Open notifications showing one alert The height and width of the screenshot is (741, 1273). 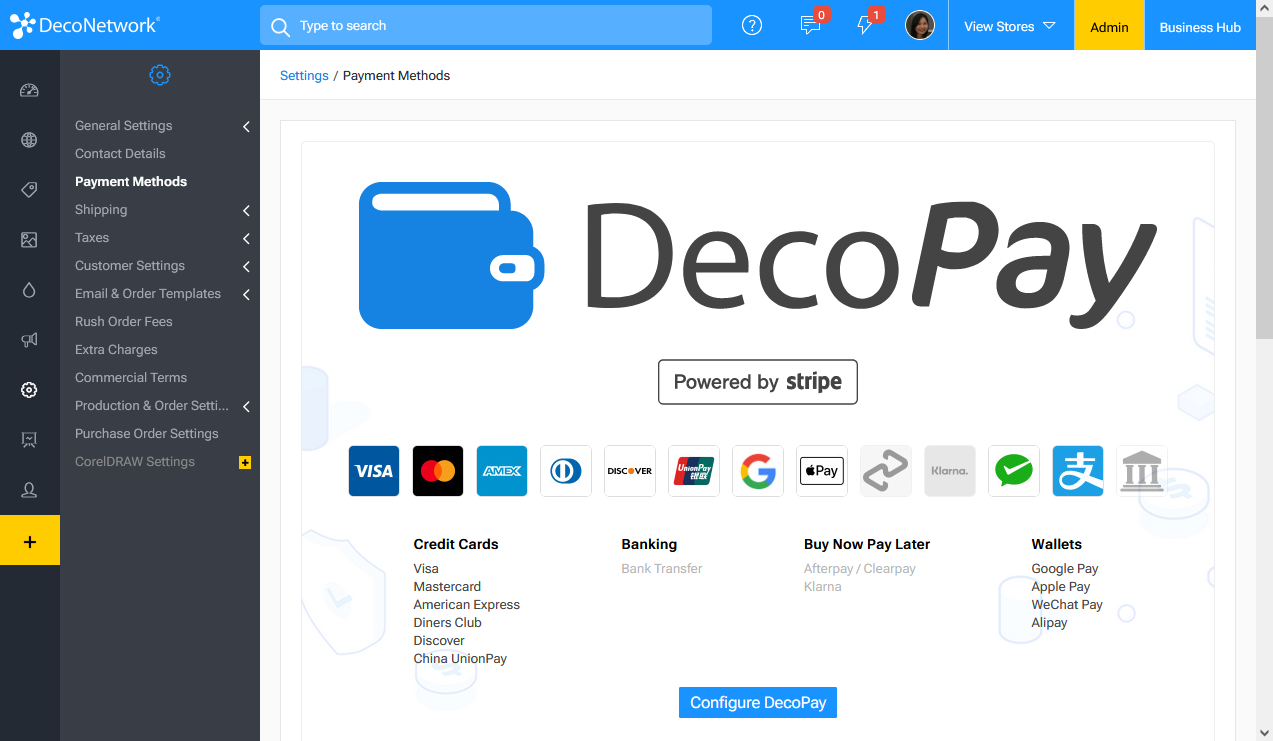click(864, 26)
